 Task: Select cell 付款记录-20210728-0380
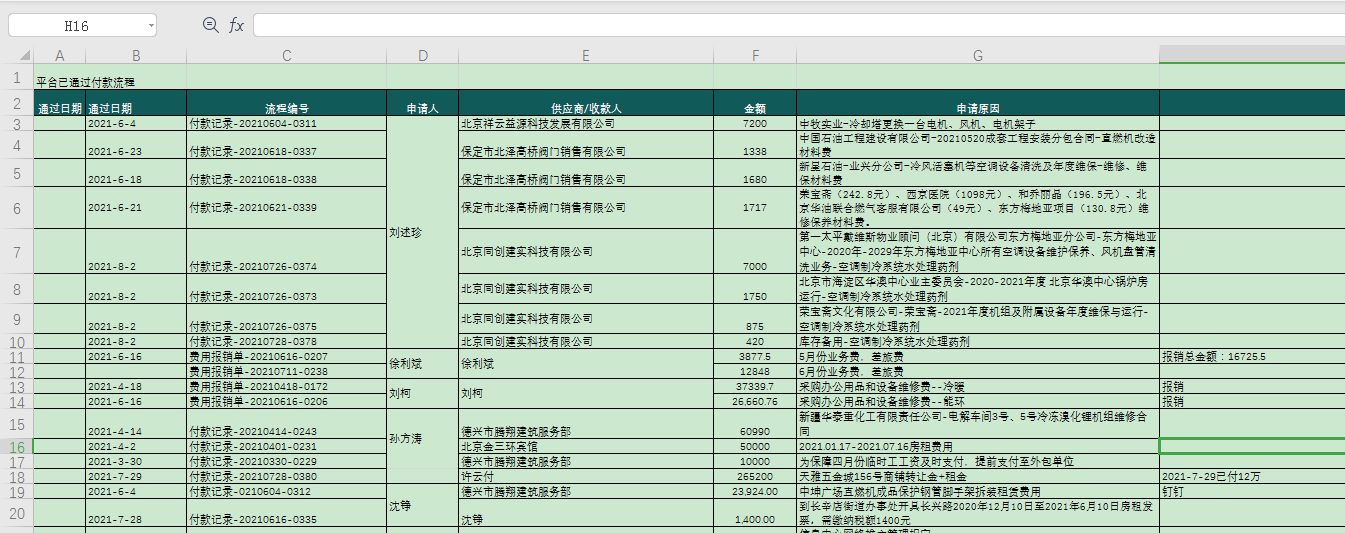pos(287,477)
